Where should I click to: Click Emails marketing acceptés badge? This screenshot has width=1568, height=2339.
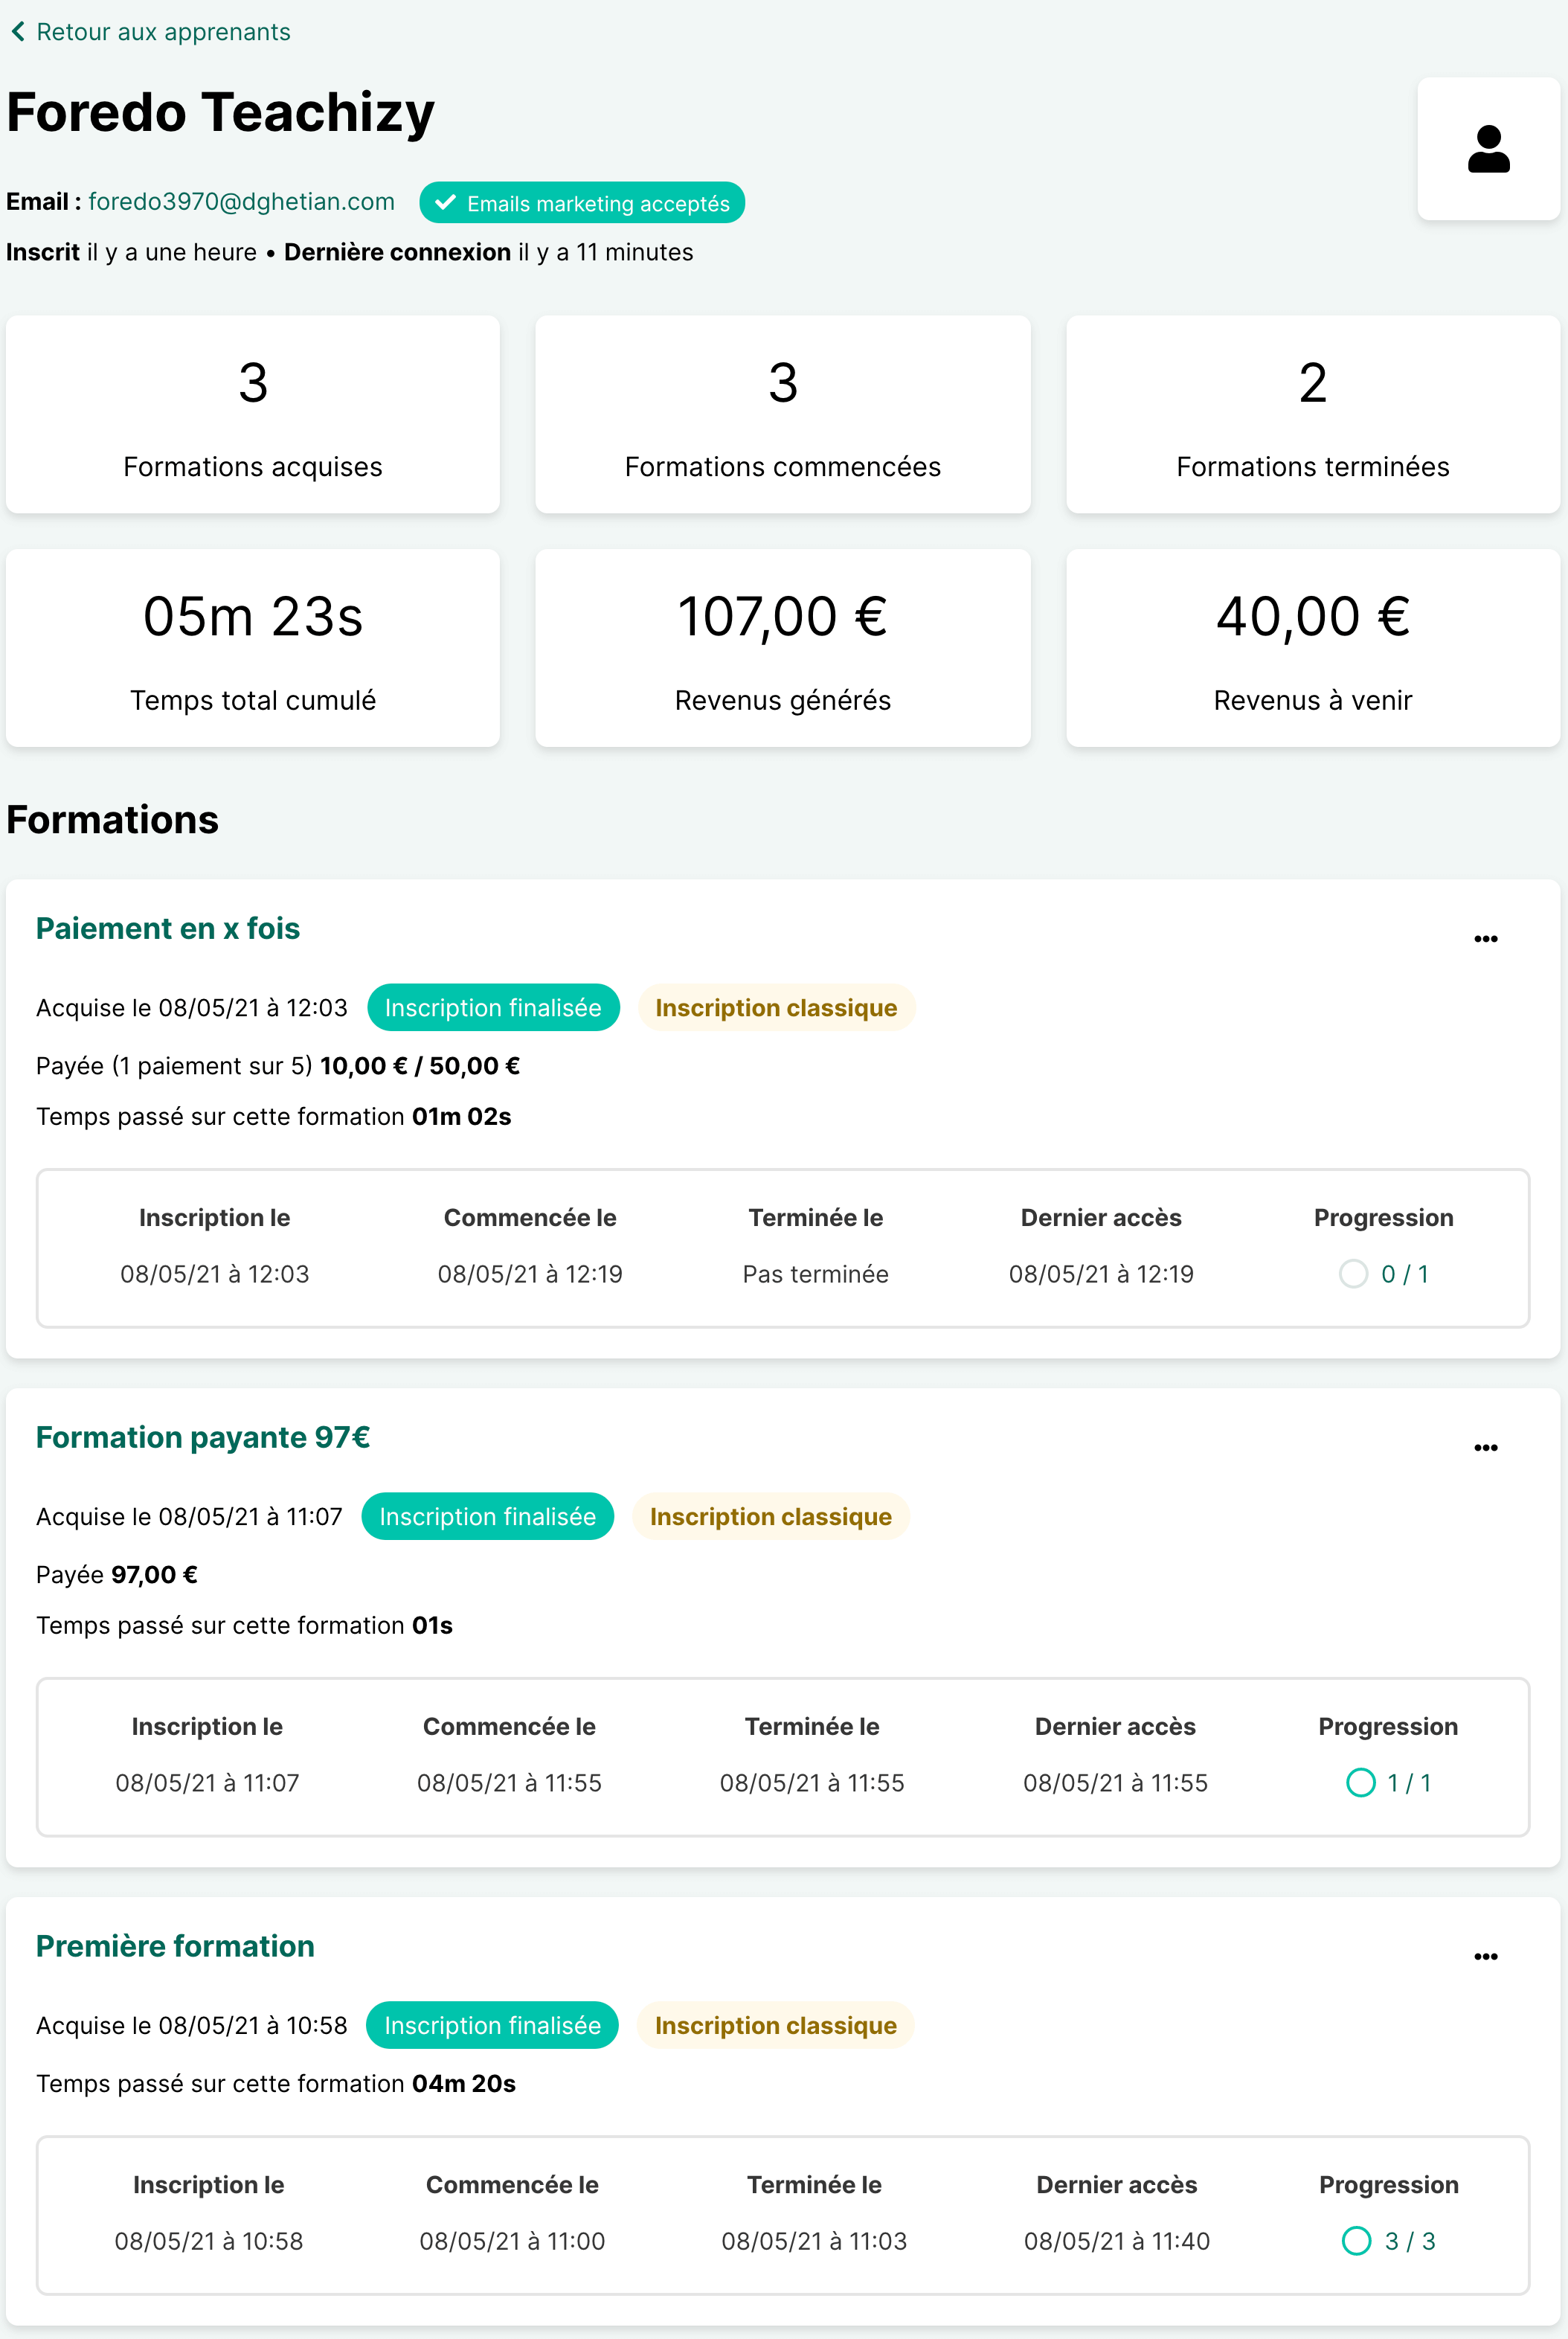[x=582, y=203]
